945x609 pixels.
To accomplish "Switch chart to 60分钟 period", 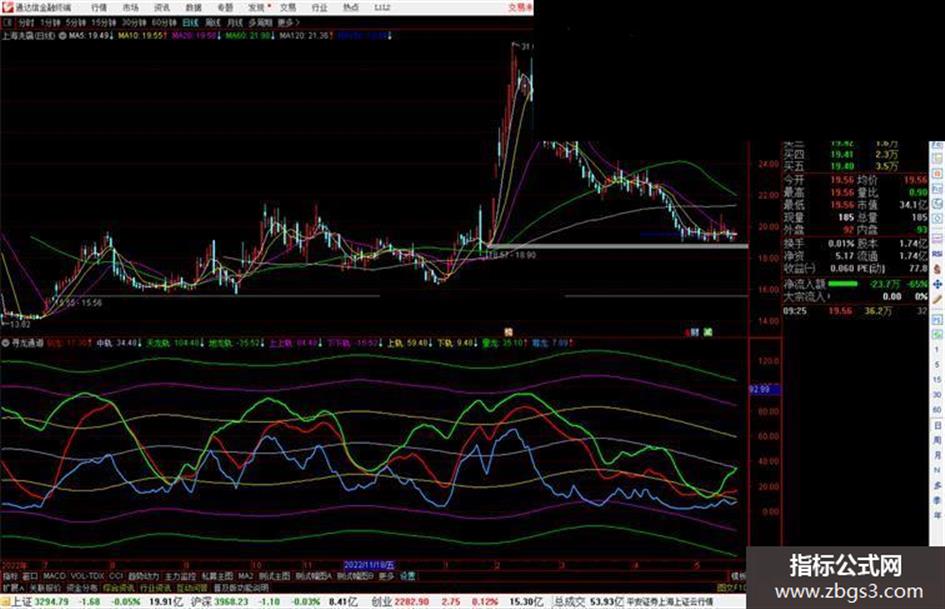I will click(x=163, y=23).
